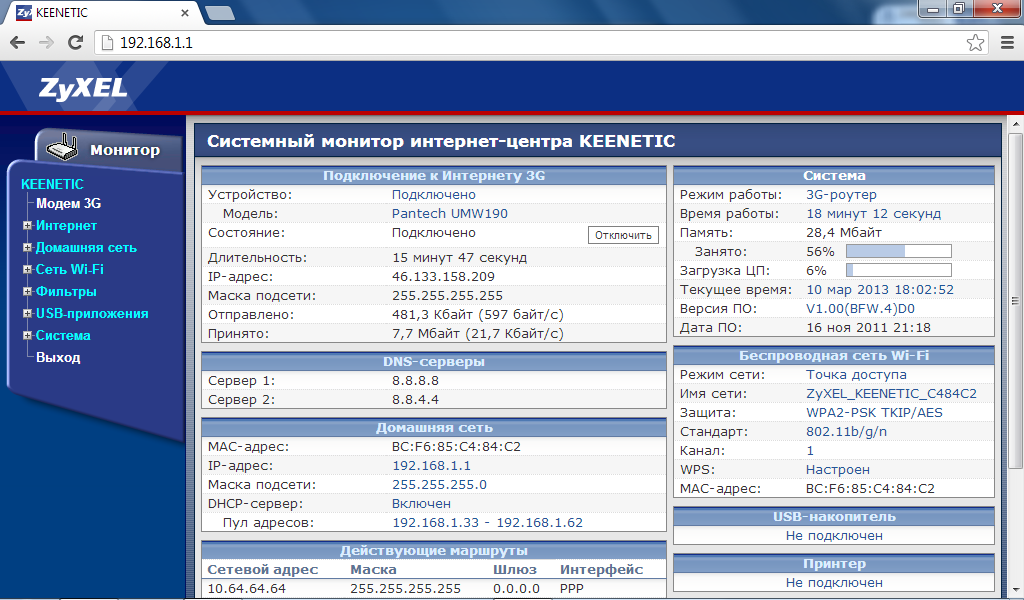Screen dimensions: 1024x600
Task: Open the Фильтры menu item
Action: click(x=66, y=292)
